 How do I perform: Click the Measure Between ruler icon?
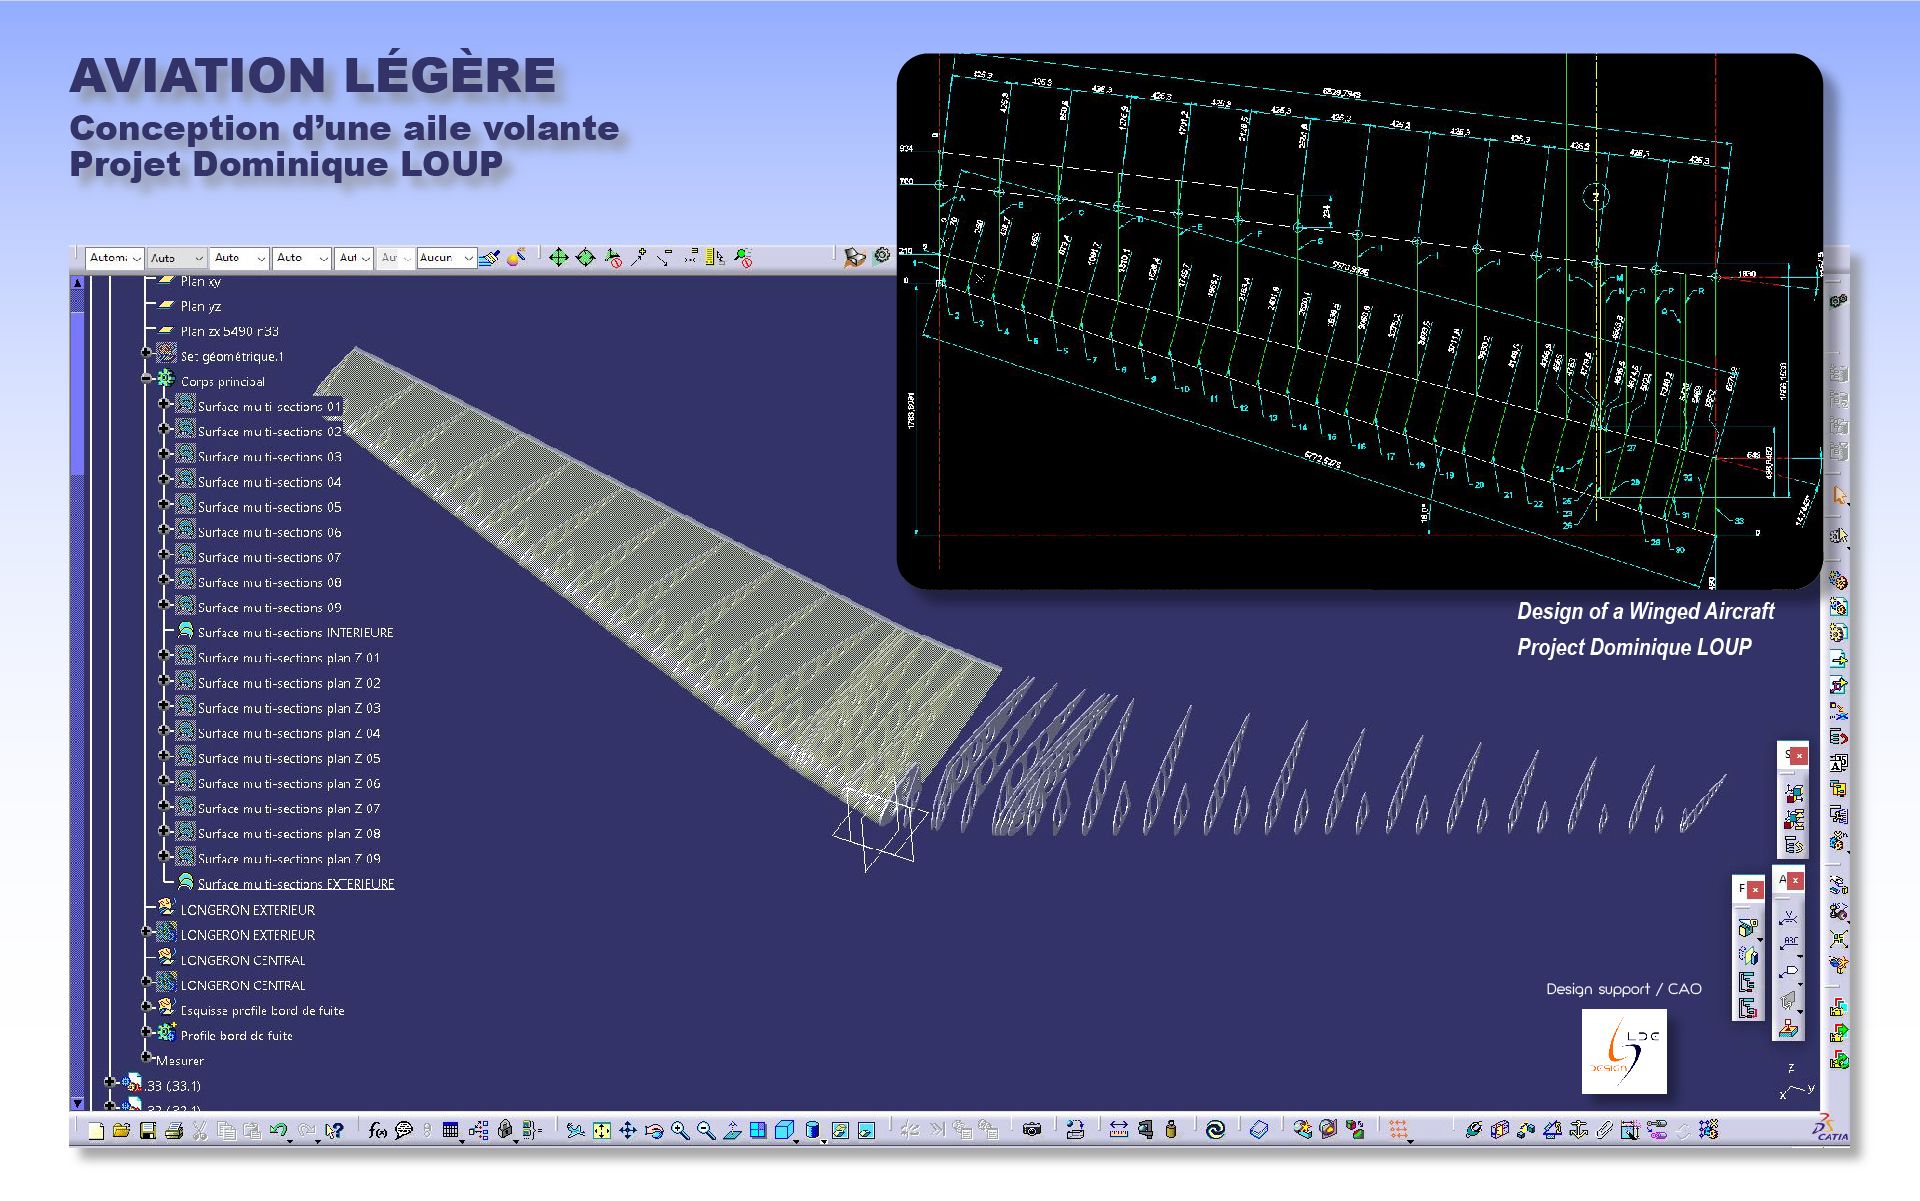pyautogui.click(x=1119, y=1130)
